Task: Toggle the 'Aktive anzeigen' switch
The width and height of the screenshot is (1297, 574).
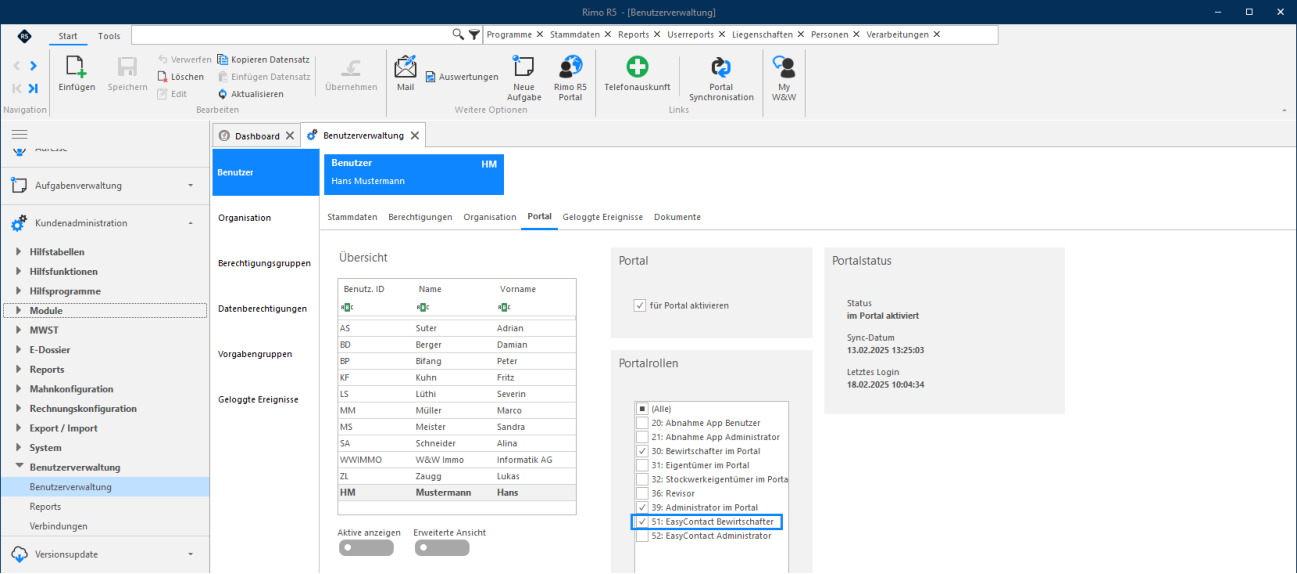Action: (x=366, y=548)
